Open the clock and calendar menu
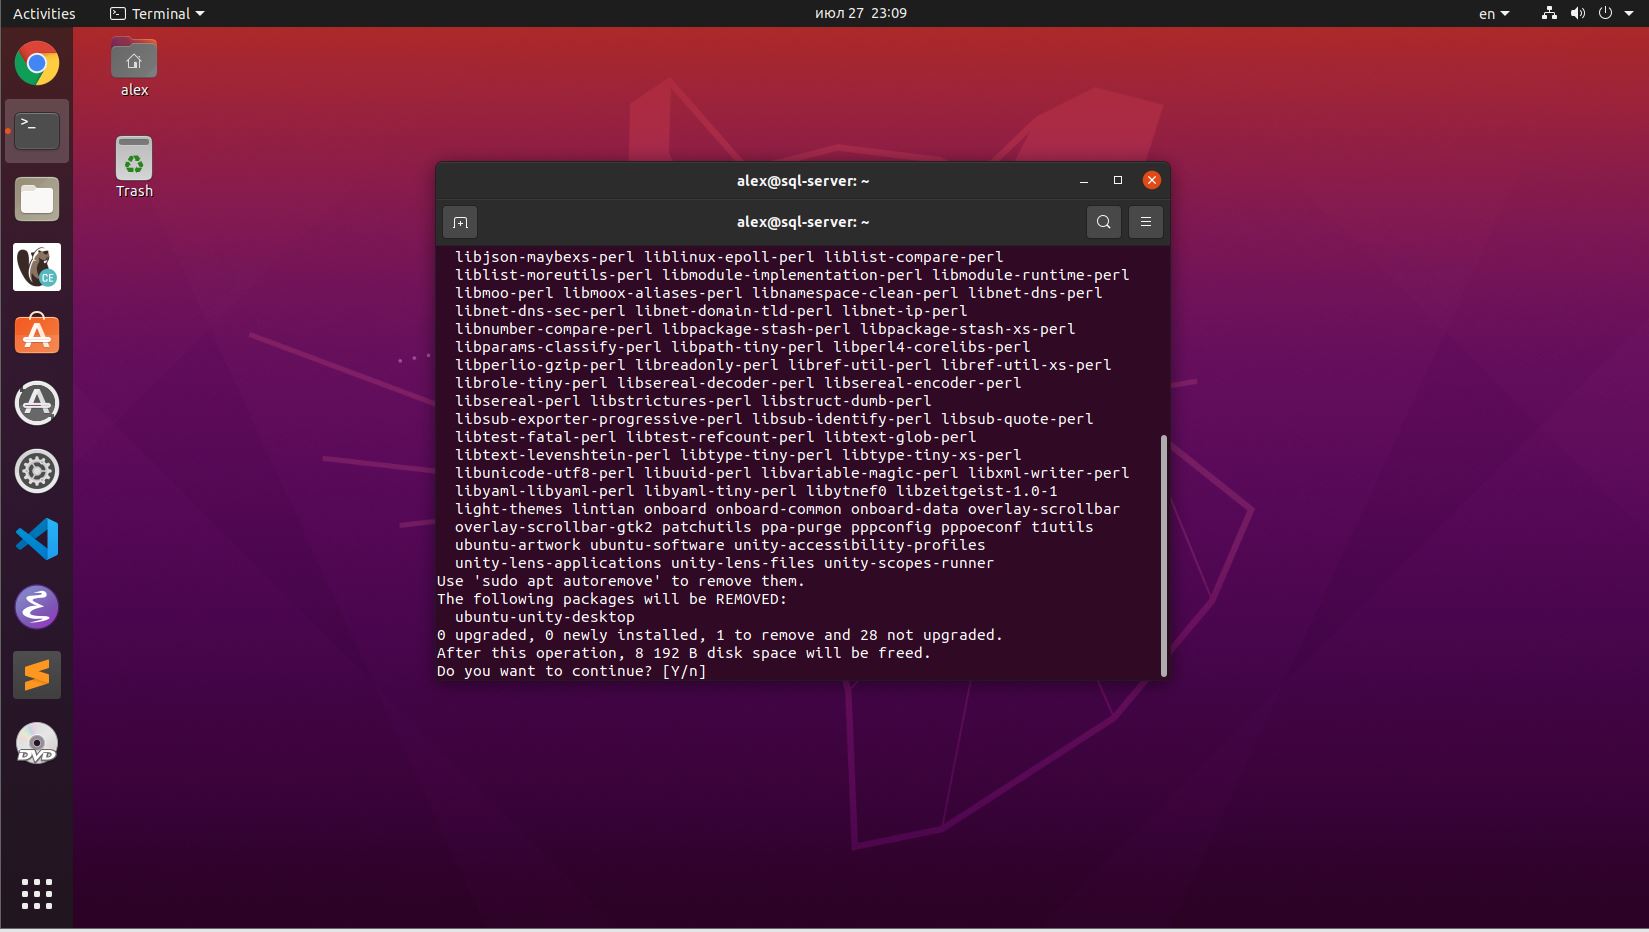The width and height of the screenshot is (1649, 932). (x=861, y=13)
